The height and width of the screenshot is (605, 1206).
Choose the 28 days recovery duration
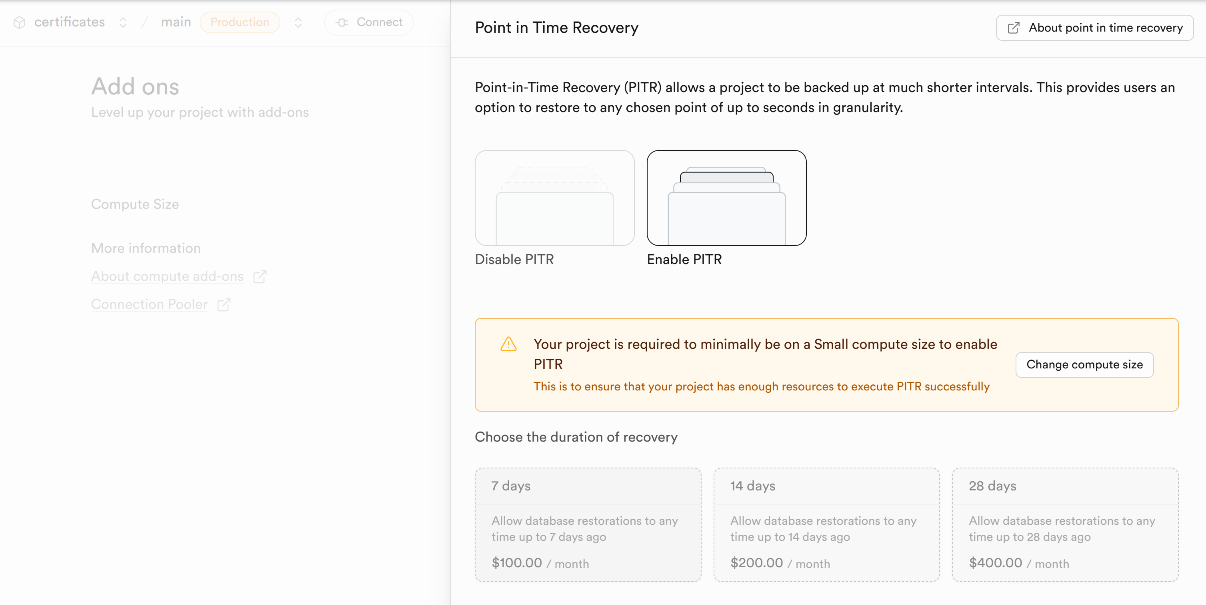[x=1064, y=524]
